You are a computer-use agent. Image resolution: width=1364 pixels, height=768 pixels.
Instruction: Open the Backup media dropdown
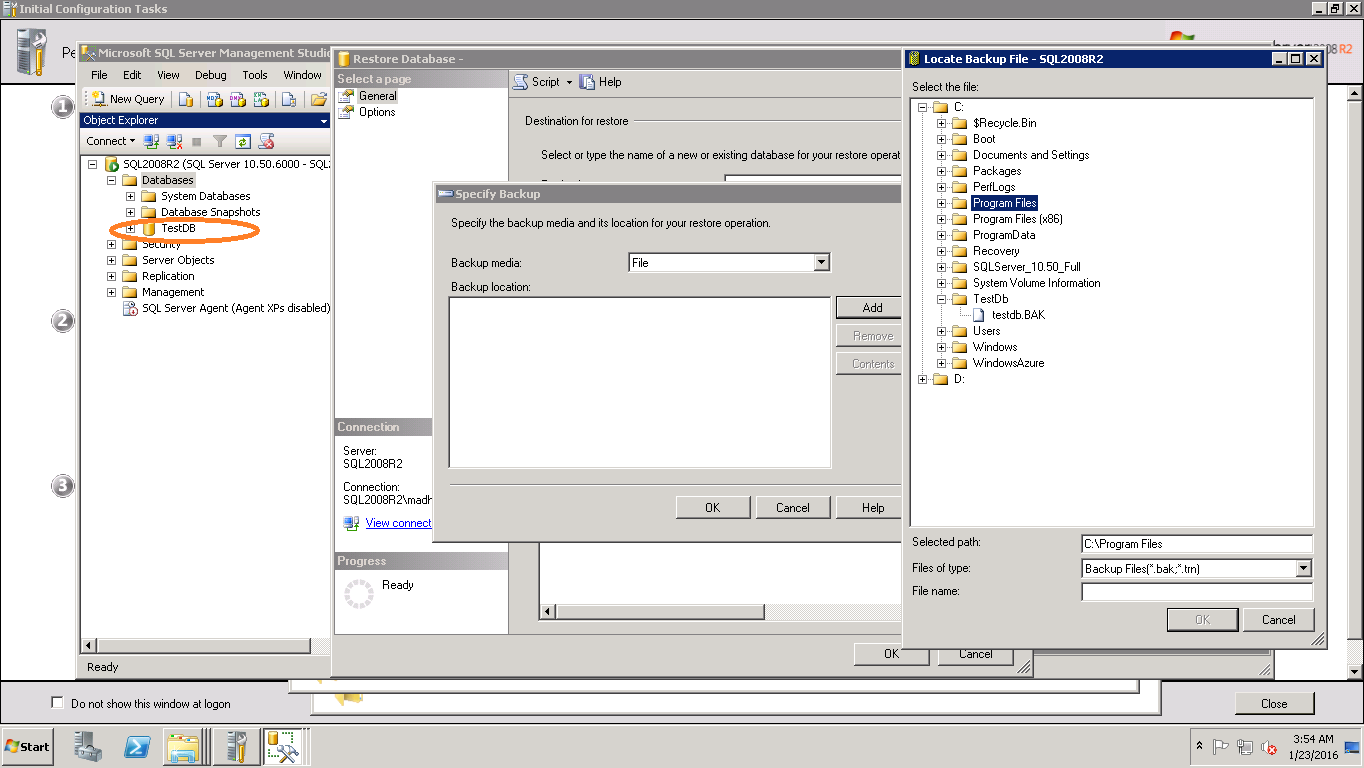[x=821, y=263]
